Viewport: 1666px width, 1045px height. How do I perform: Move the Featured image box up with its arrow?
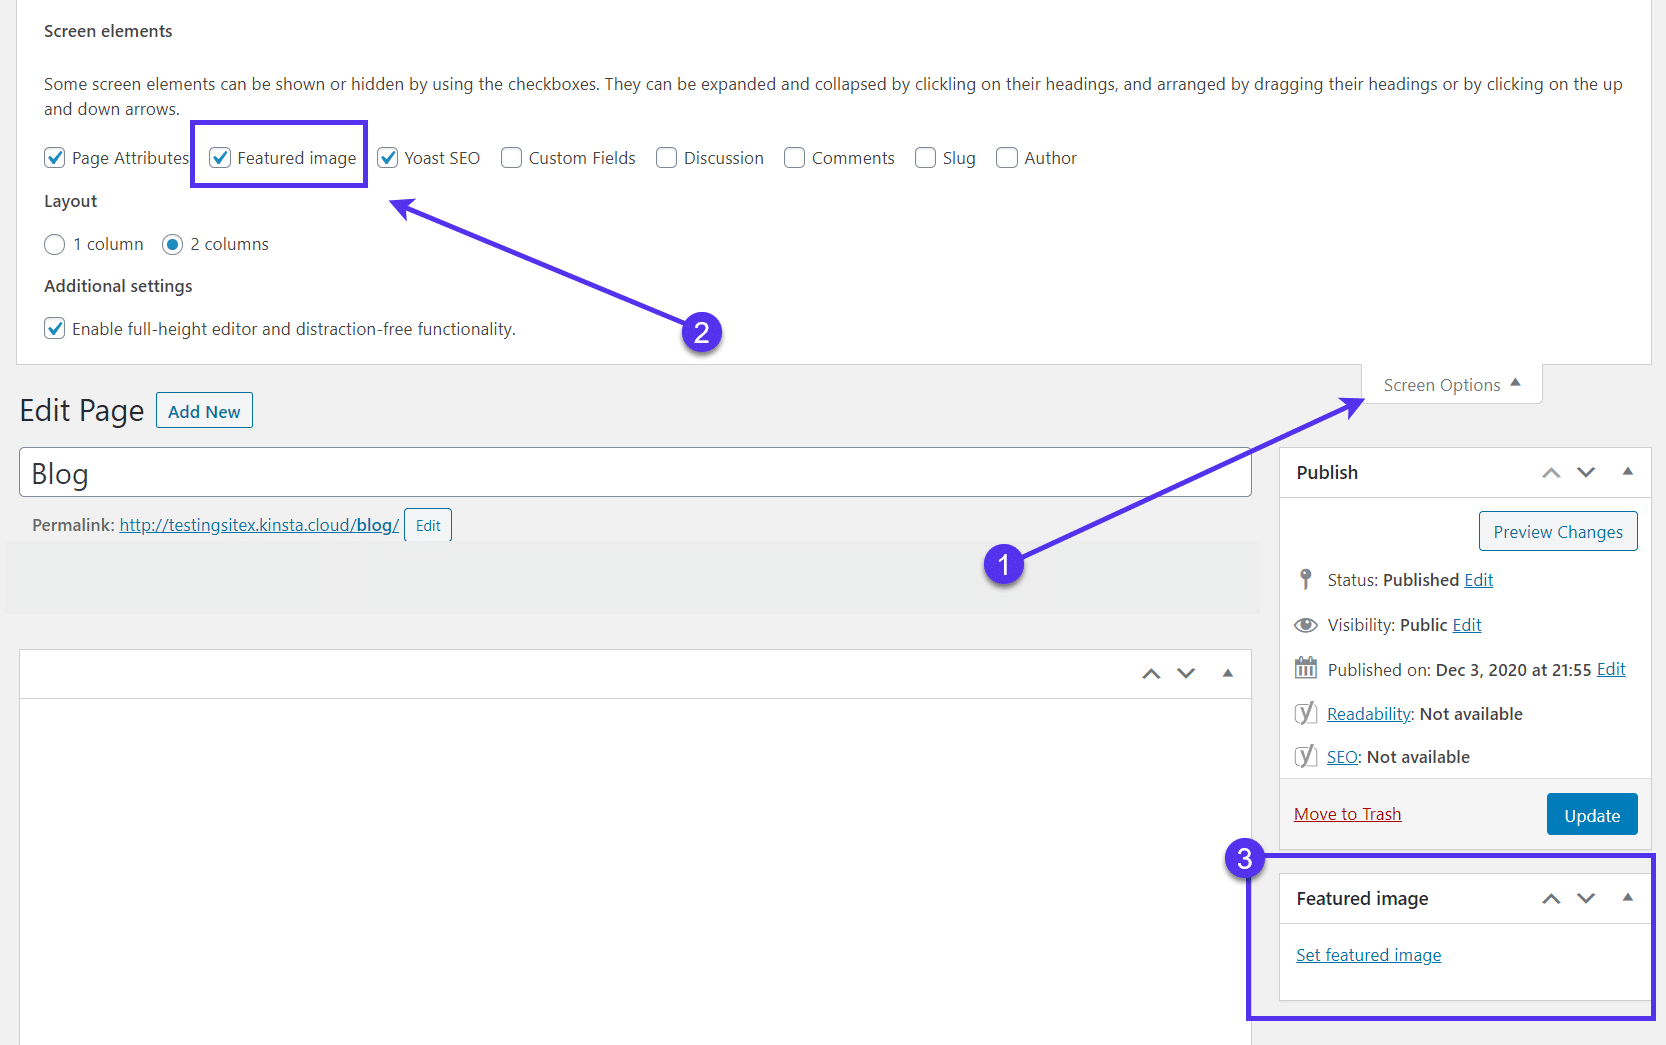click(x=1551, y=898)
